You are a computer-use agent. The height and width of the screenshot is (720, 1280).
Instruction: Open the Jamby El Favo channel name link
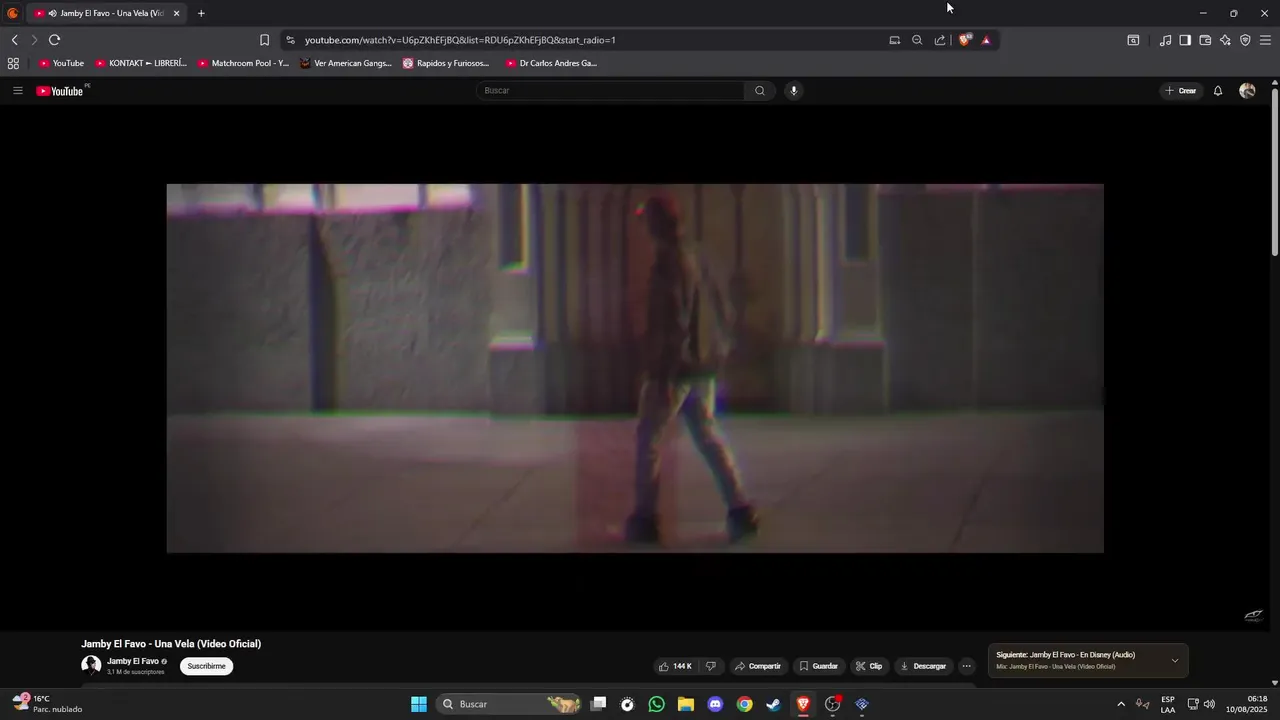click(x=133, y=661)
